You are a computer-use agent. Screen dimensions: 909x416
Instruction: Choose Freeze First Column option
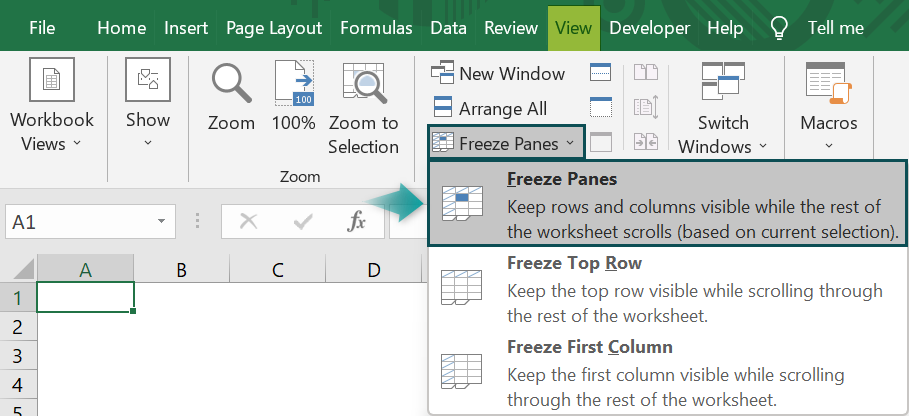pos(667,373)
